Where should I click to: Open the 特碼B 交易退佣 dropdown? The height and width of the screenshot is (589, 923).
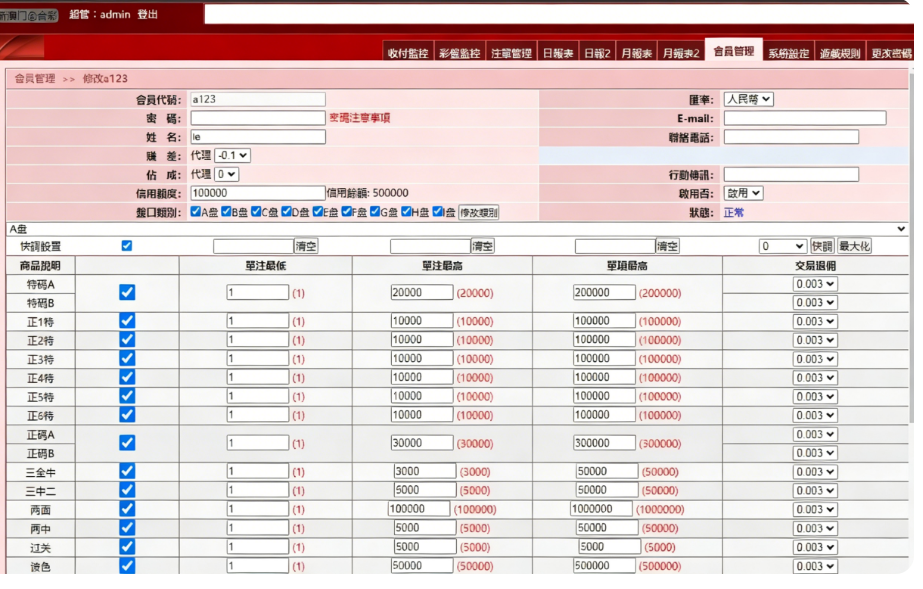point(815,302)
